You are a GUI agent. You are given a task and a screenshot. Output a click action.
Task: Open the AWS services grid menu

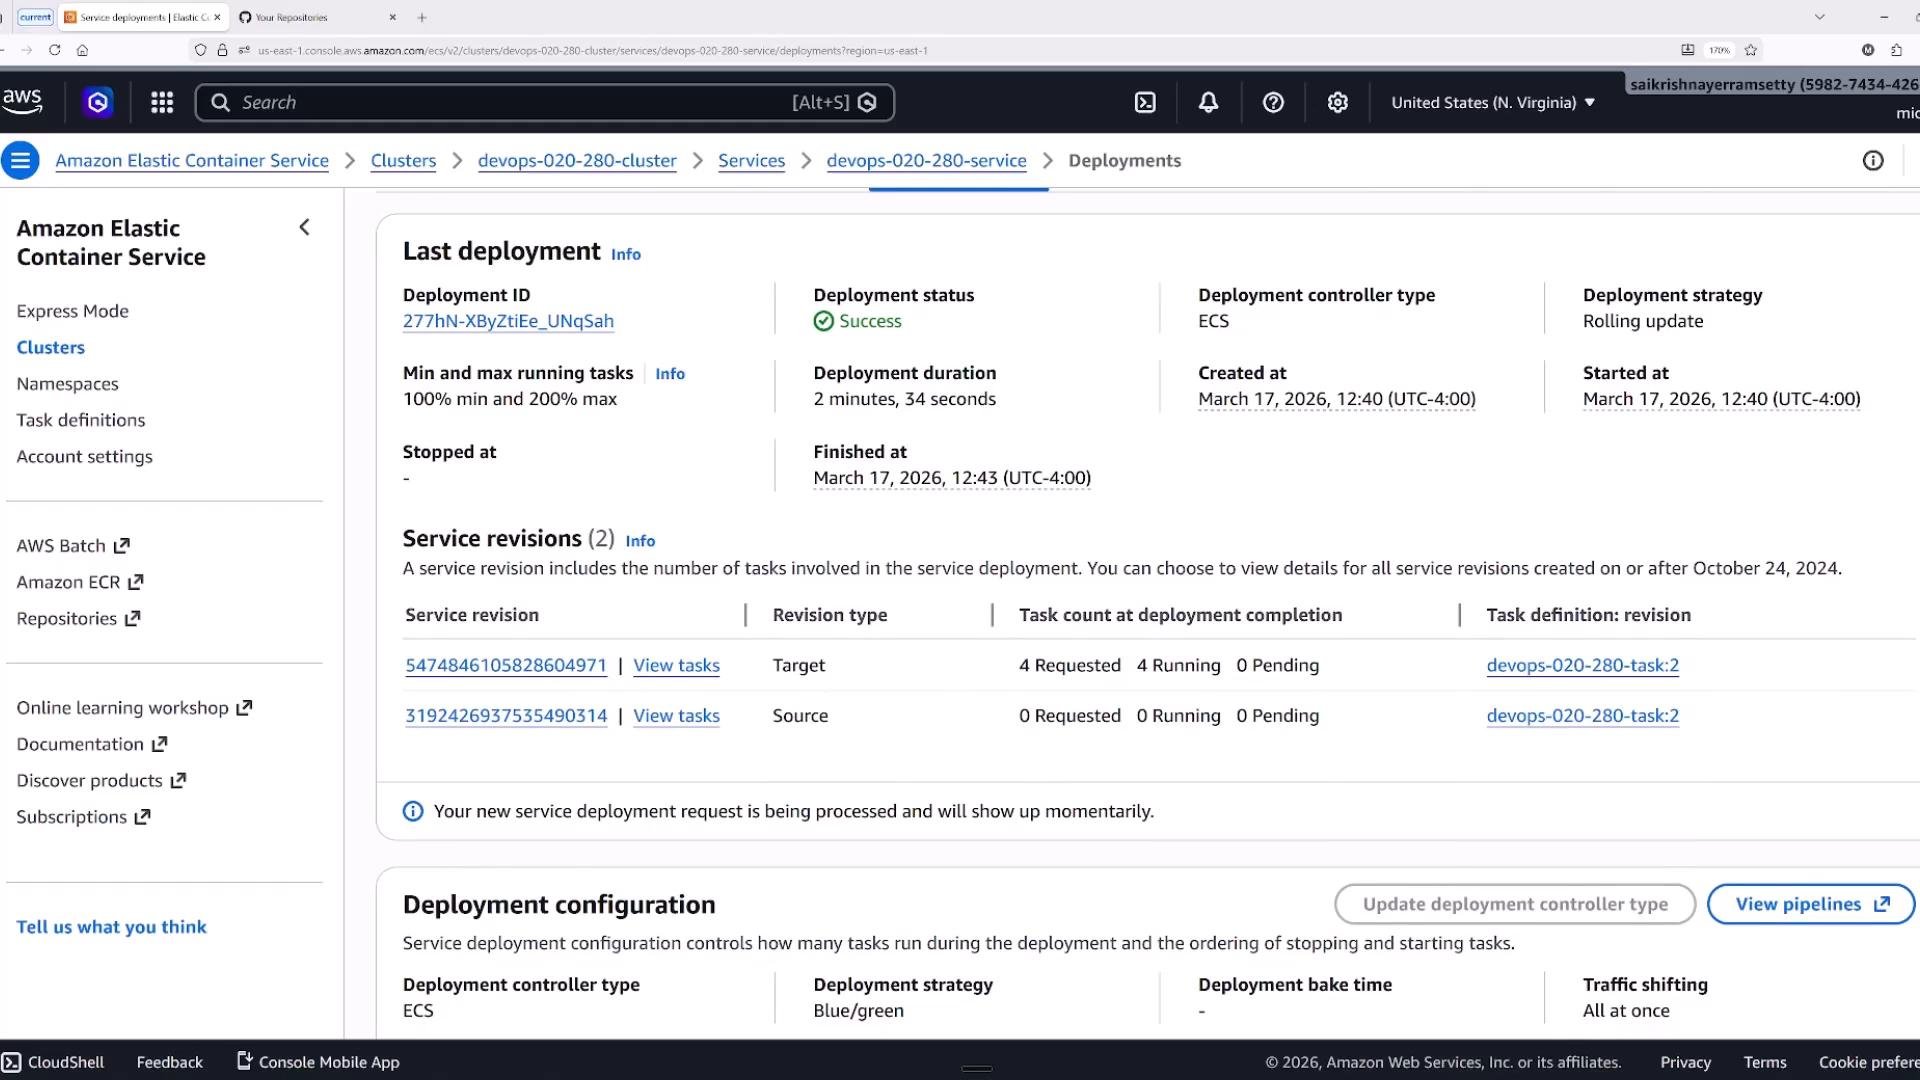[162, 102]
